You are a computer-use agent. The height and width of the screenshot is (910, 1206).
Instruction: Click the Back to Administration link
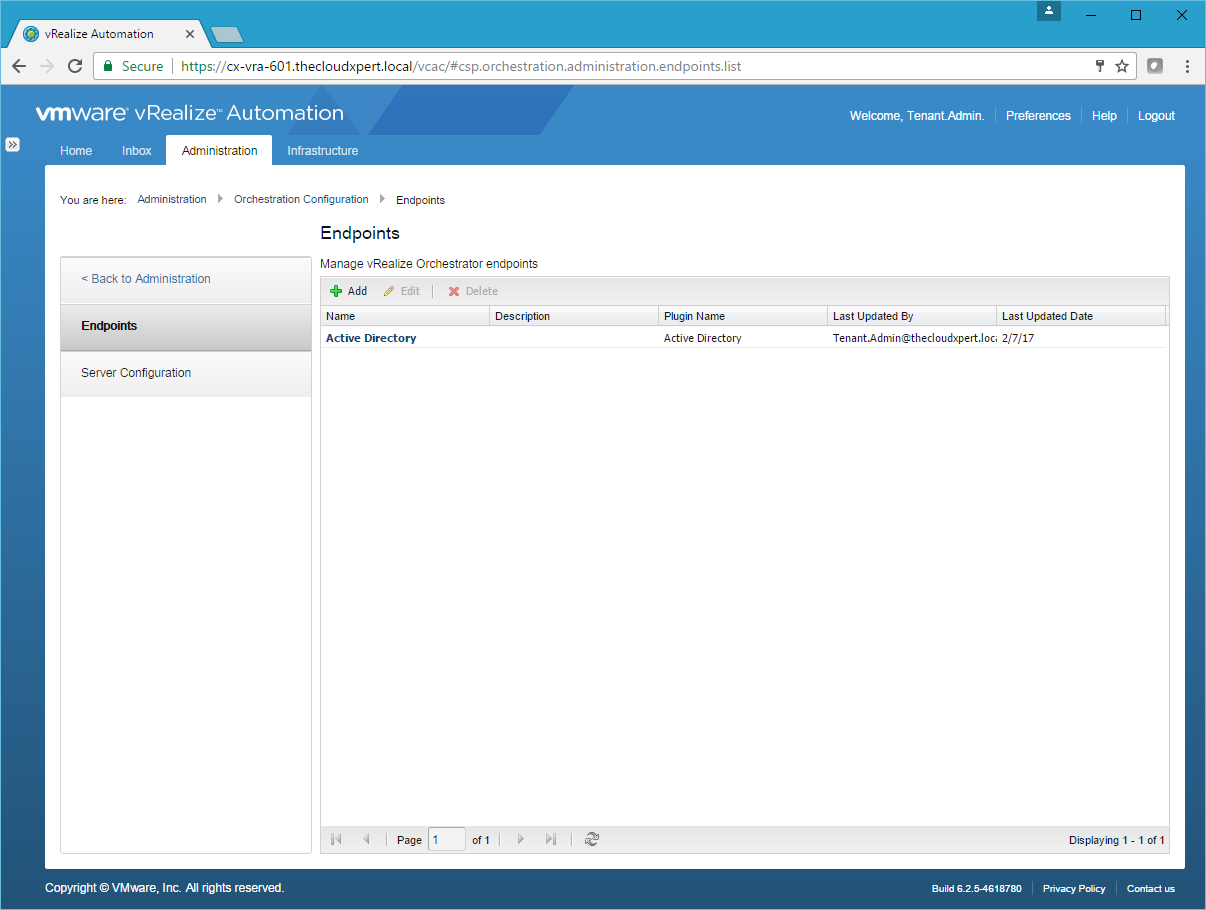pos(146,279)
